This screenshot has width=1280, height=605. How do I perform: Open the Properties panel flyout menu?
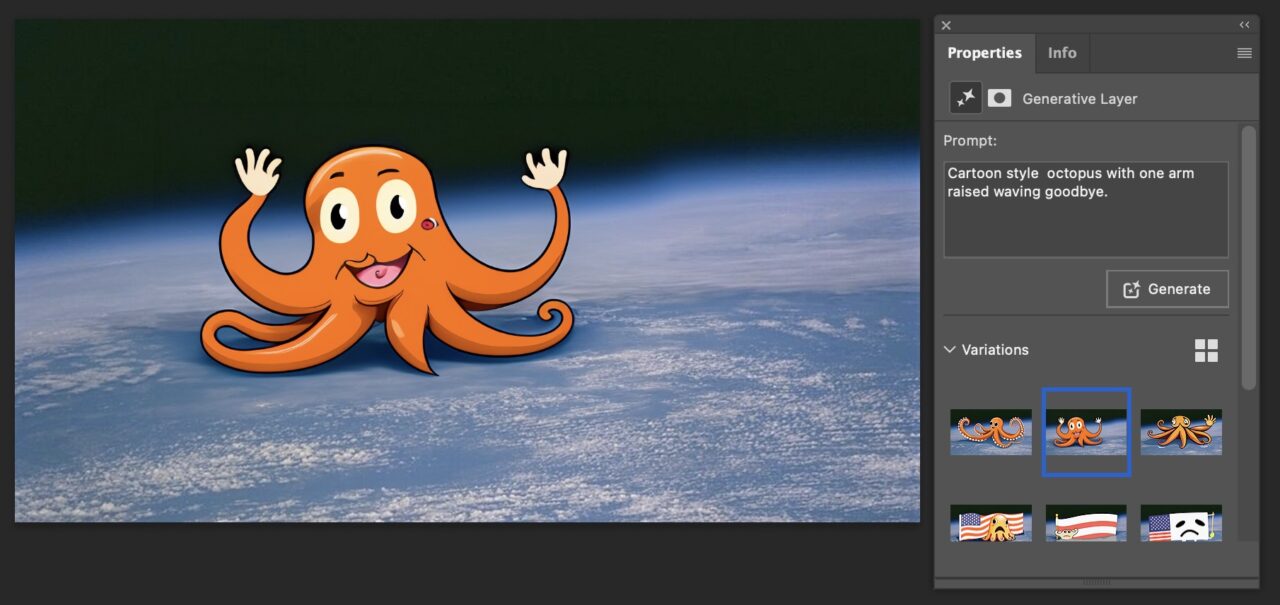point(1244,53)
